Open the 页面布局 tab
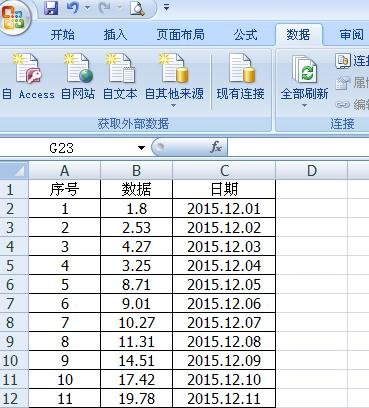 click(180, 35)
